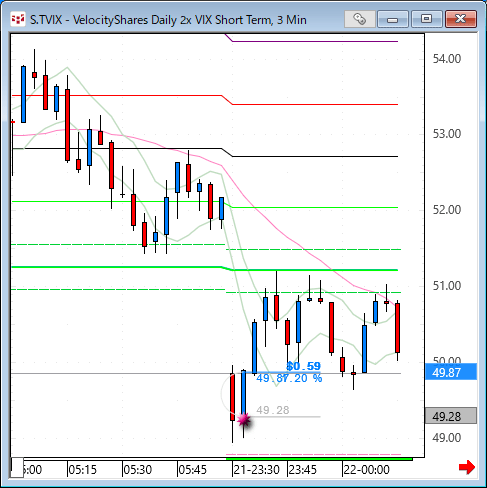Click the red scroll-right arrow
The height and width of the screenshot is (488, 487).
[467, 467]
